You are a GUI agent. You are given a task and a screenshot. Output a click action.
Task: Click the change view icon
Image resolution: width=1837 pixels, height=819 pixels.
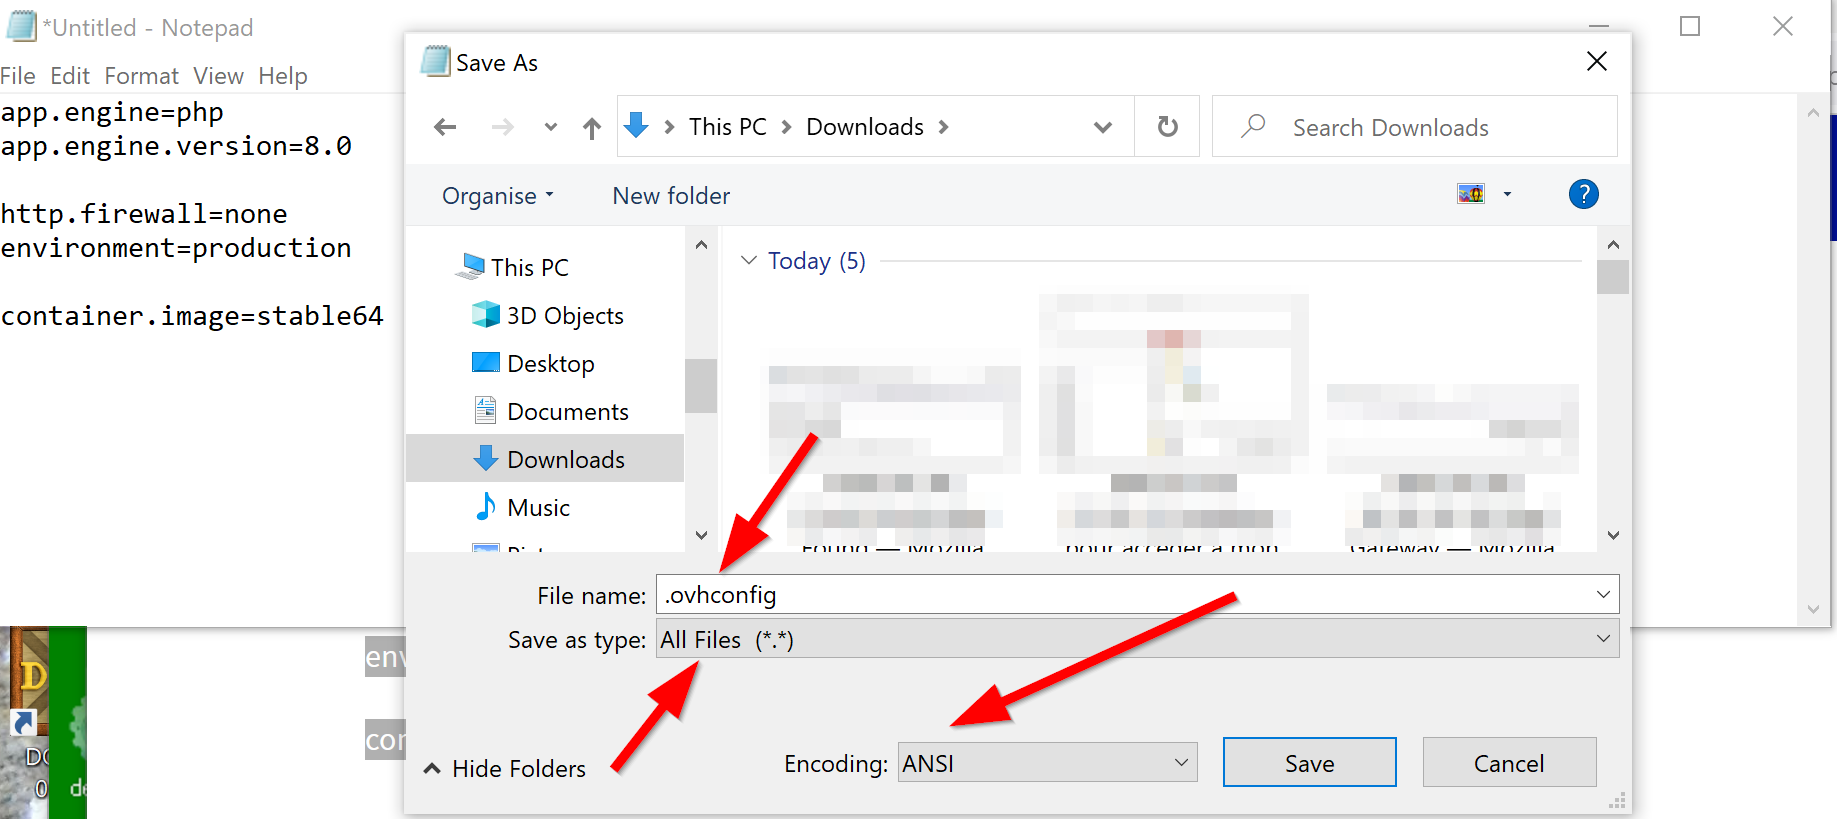click(x=1471, y=194)
